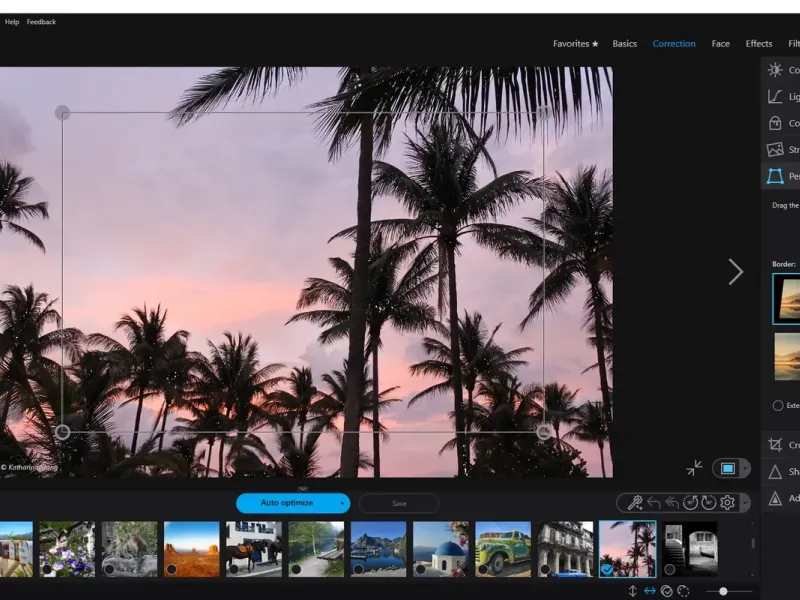Open the Feedback menu
The image size is (800, 600).
pyautogui.click(x=41, y=22)
